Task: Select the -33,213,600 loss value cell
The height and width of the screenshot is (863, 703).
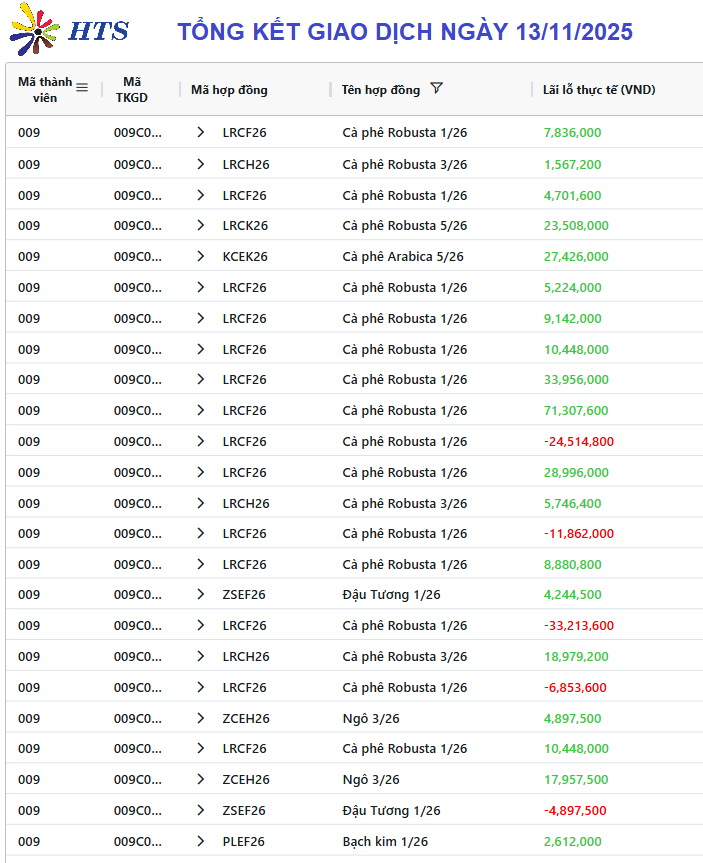Action: (x=578, y=626)
